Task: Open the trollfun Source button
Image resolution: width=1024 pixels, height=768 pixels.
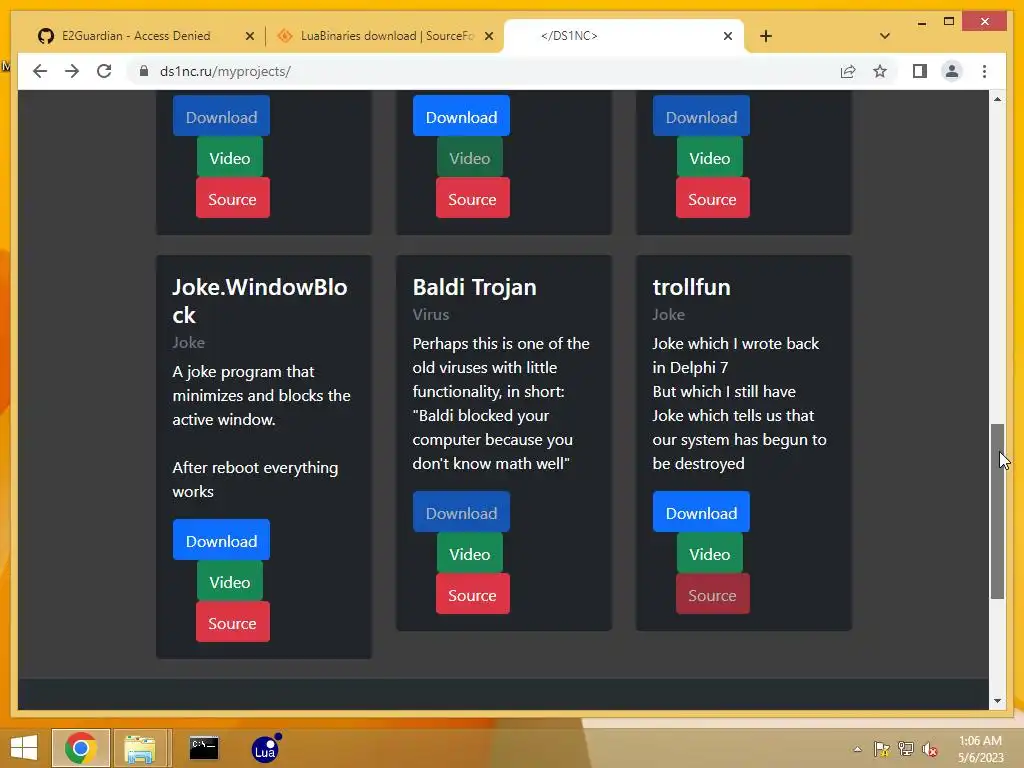Action: 712,594
